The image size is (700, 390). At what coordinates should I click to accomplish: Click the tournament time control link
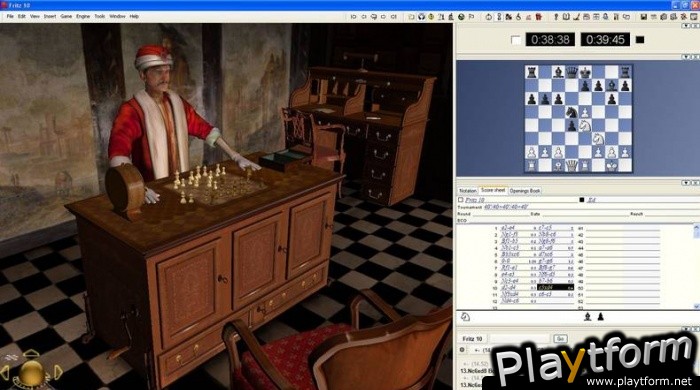506,207
